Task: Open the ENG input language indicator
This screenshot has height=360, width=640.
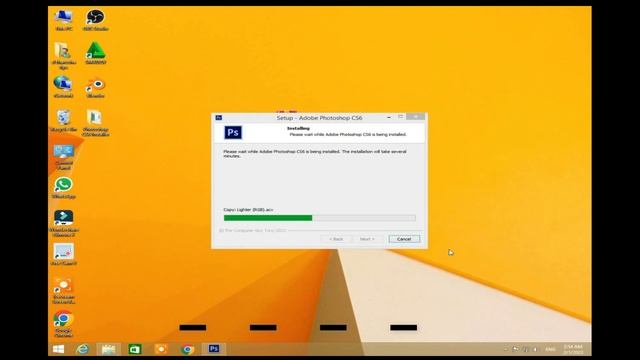Action: click(550, 349)
